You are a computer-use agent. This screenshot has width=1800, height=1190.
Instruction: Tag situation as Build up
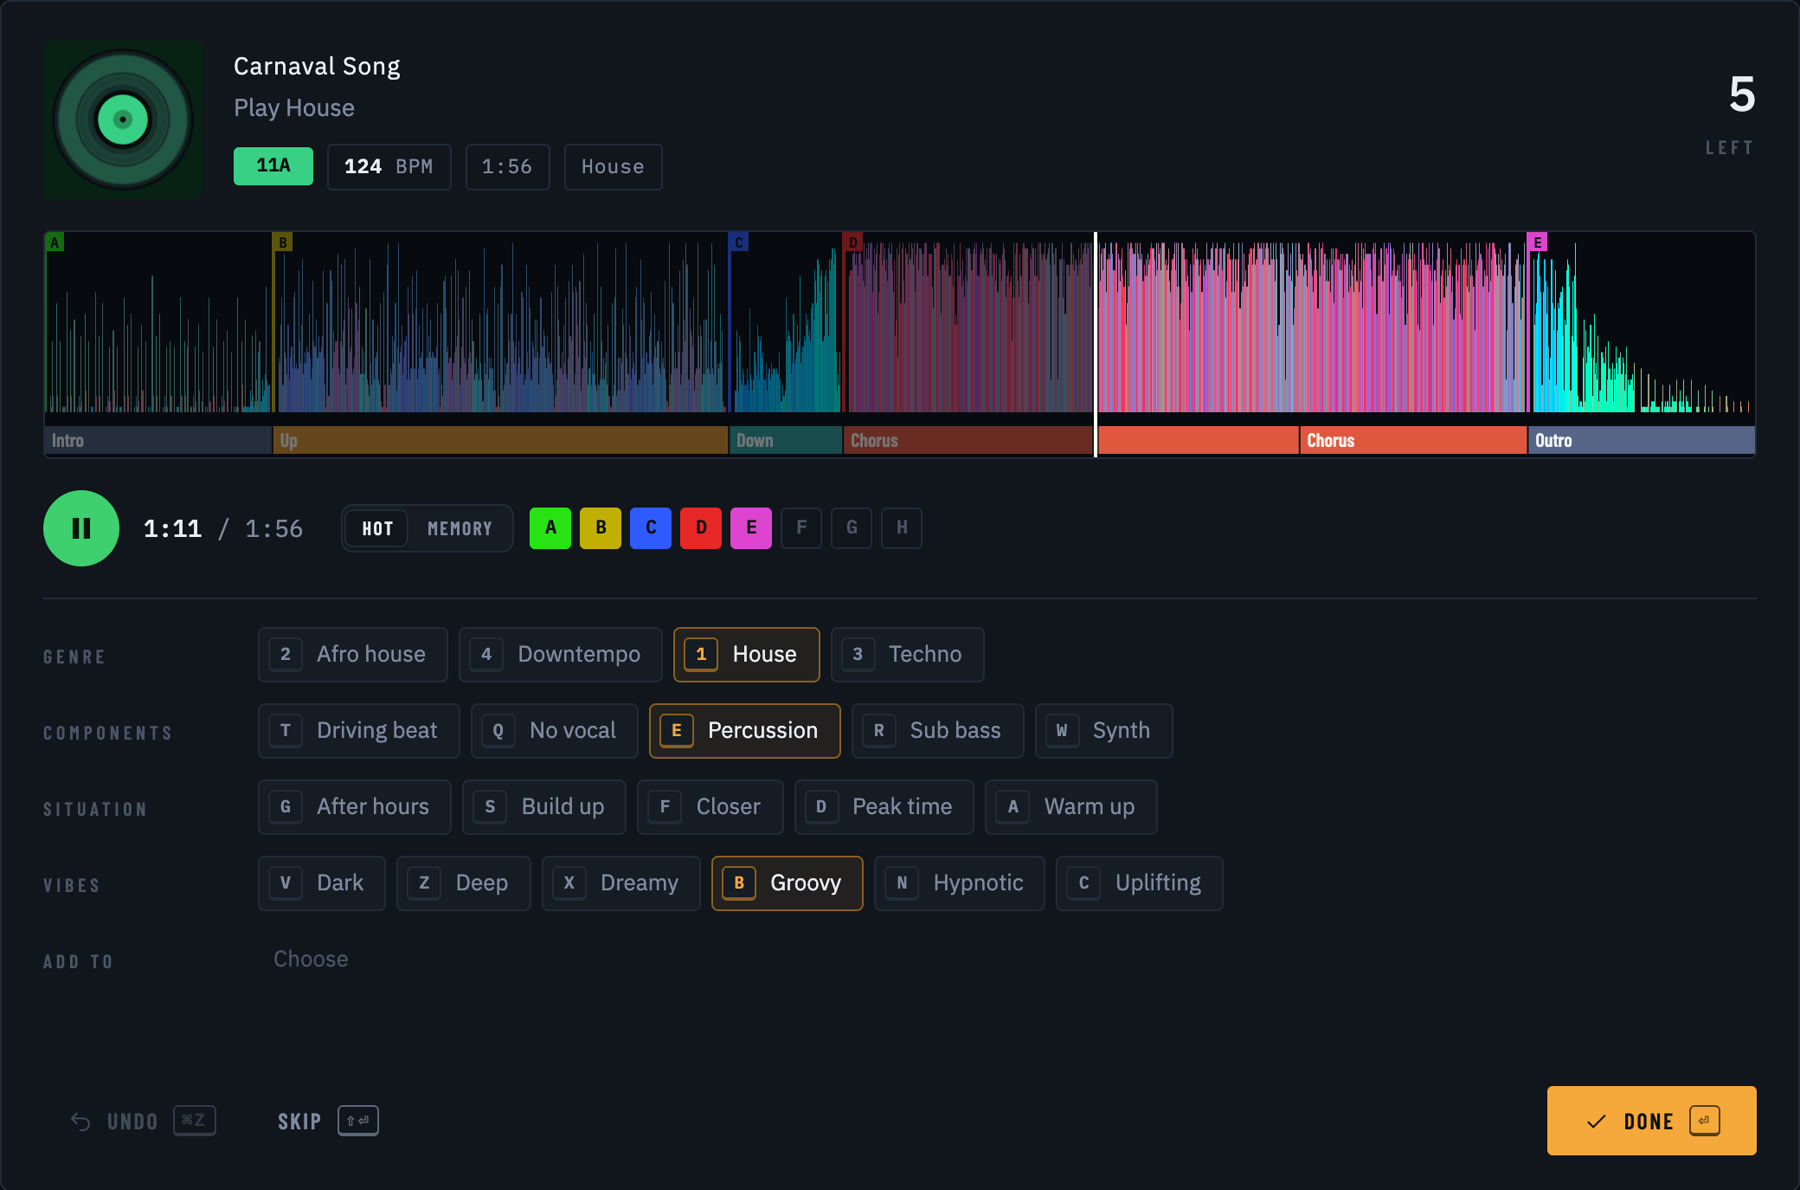(544, 807)
